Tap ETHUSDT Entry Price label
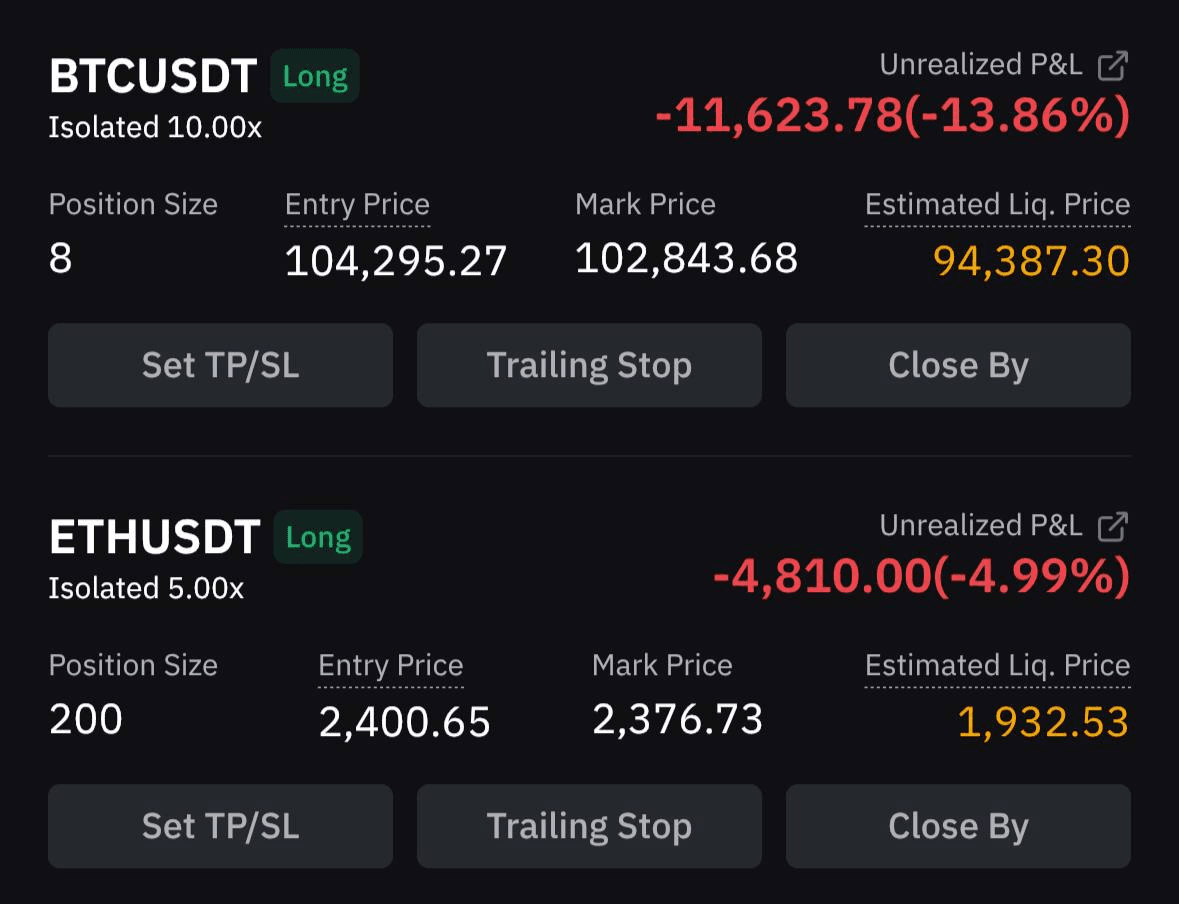 point(391,666)
